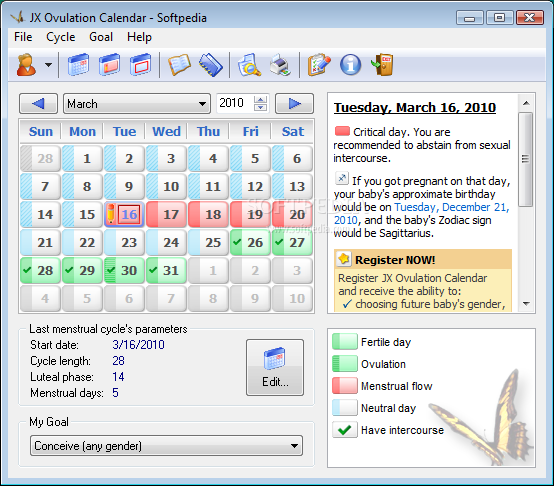Select greyed day 28 of February
Screen dimensions: 554x486
point(40,158)
